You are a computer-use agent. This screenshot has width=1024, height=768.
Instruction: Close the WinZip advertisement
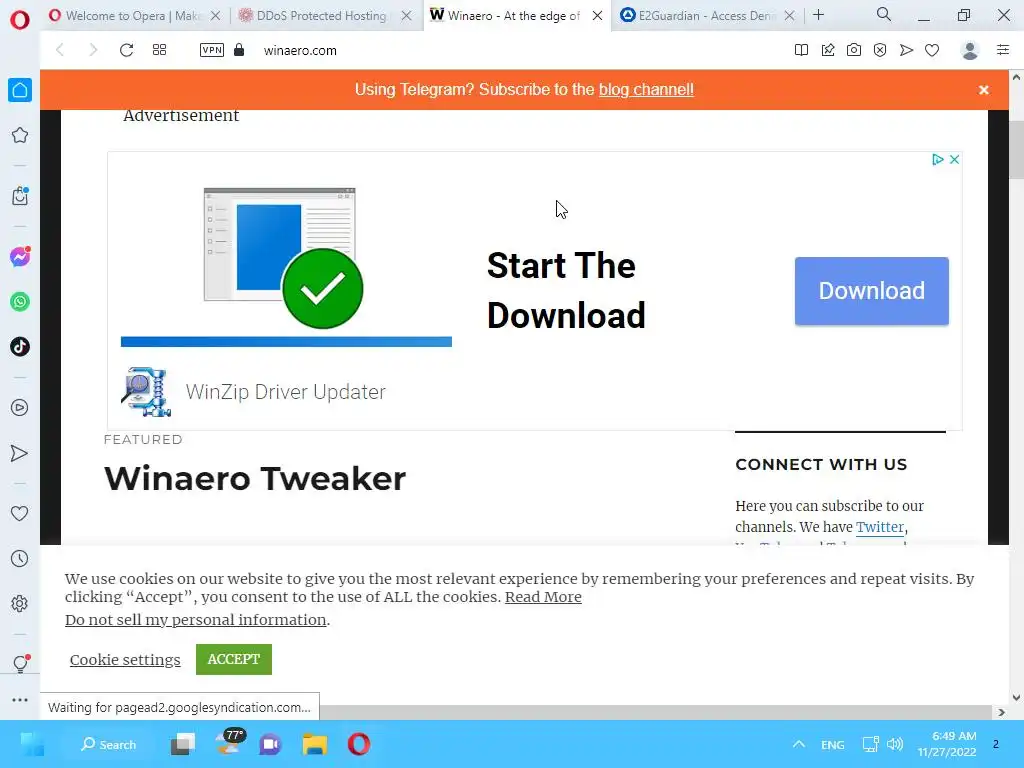[x=954, y=159]
